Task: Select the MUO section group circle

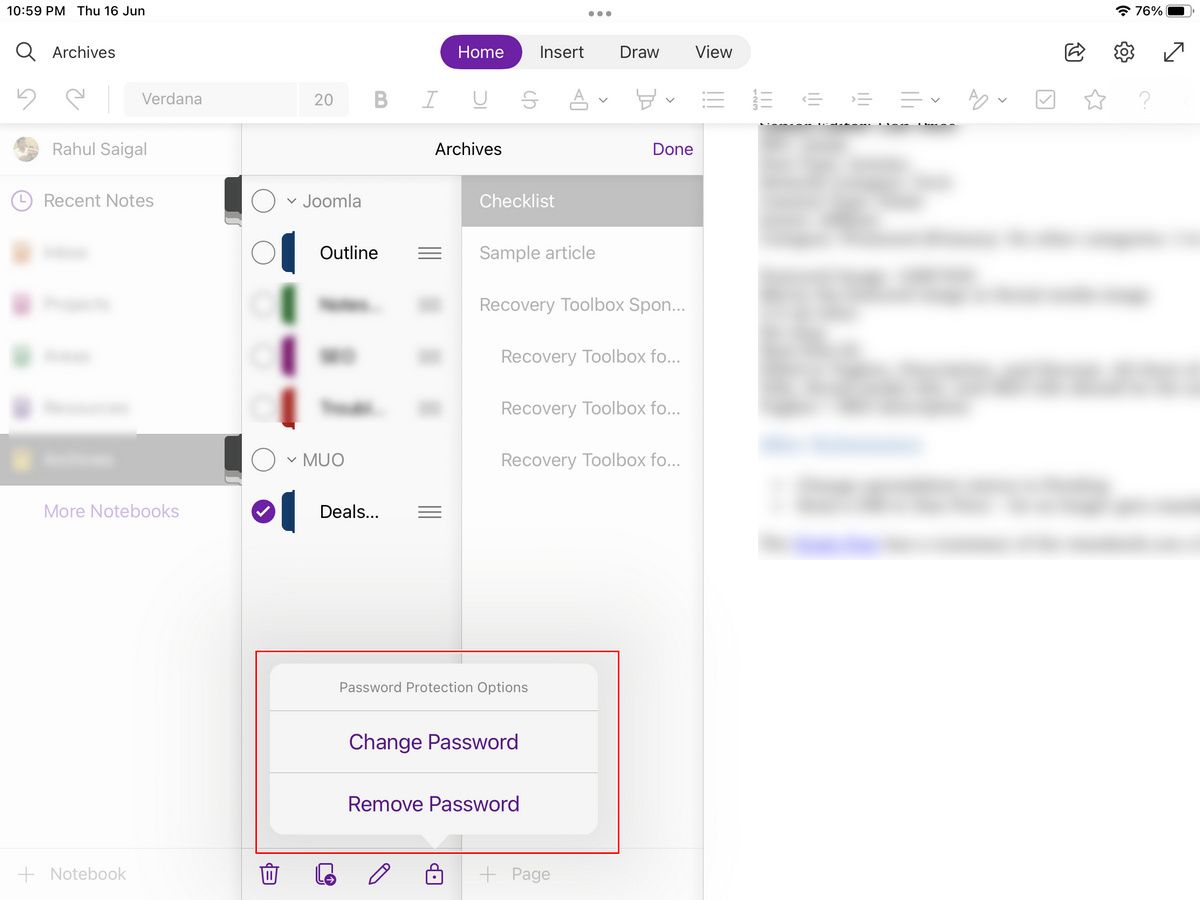Action: (x=263, y=460)
